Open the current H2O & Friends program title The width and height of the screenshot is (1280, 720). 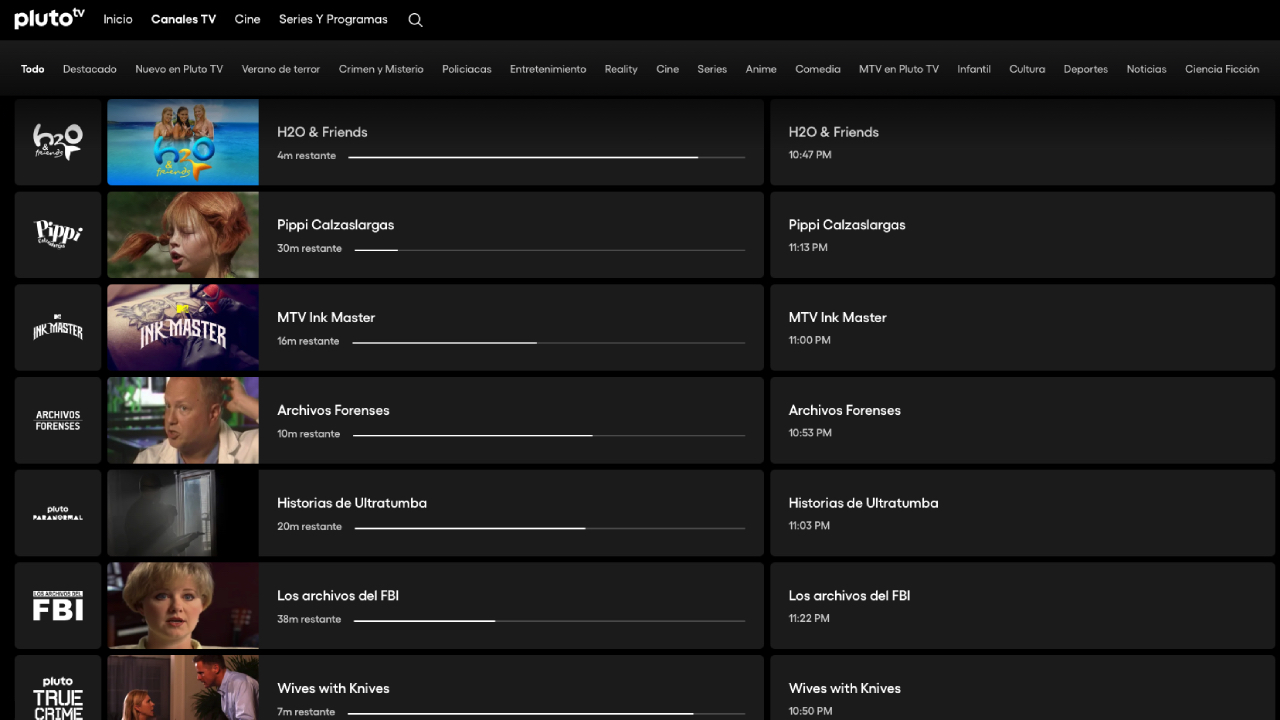click(322, 132)
